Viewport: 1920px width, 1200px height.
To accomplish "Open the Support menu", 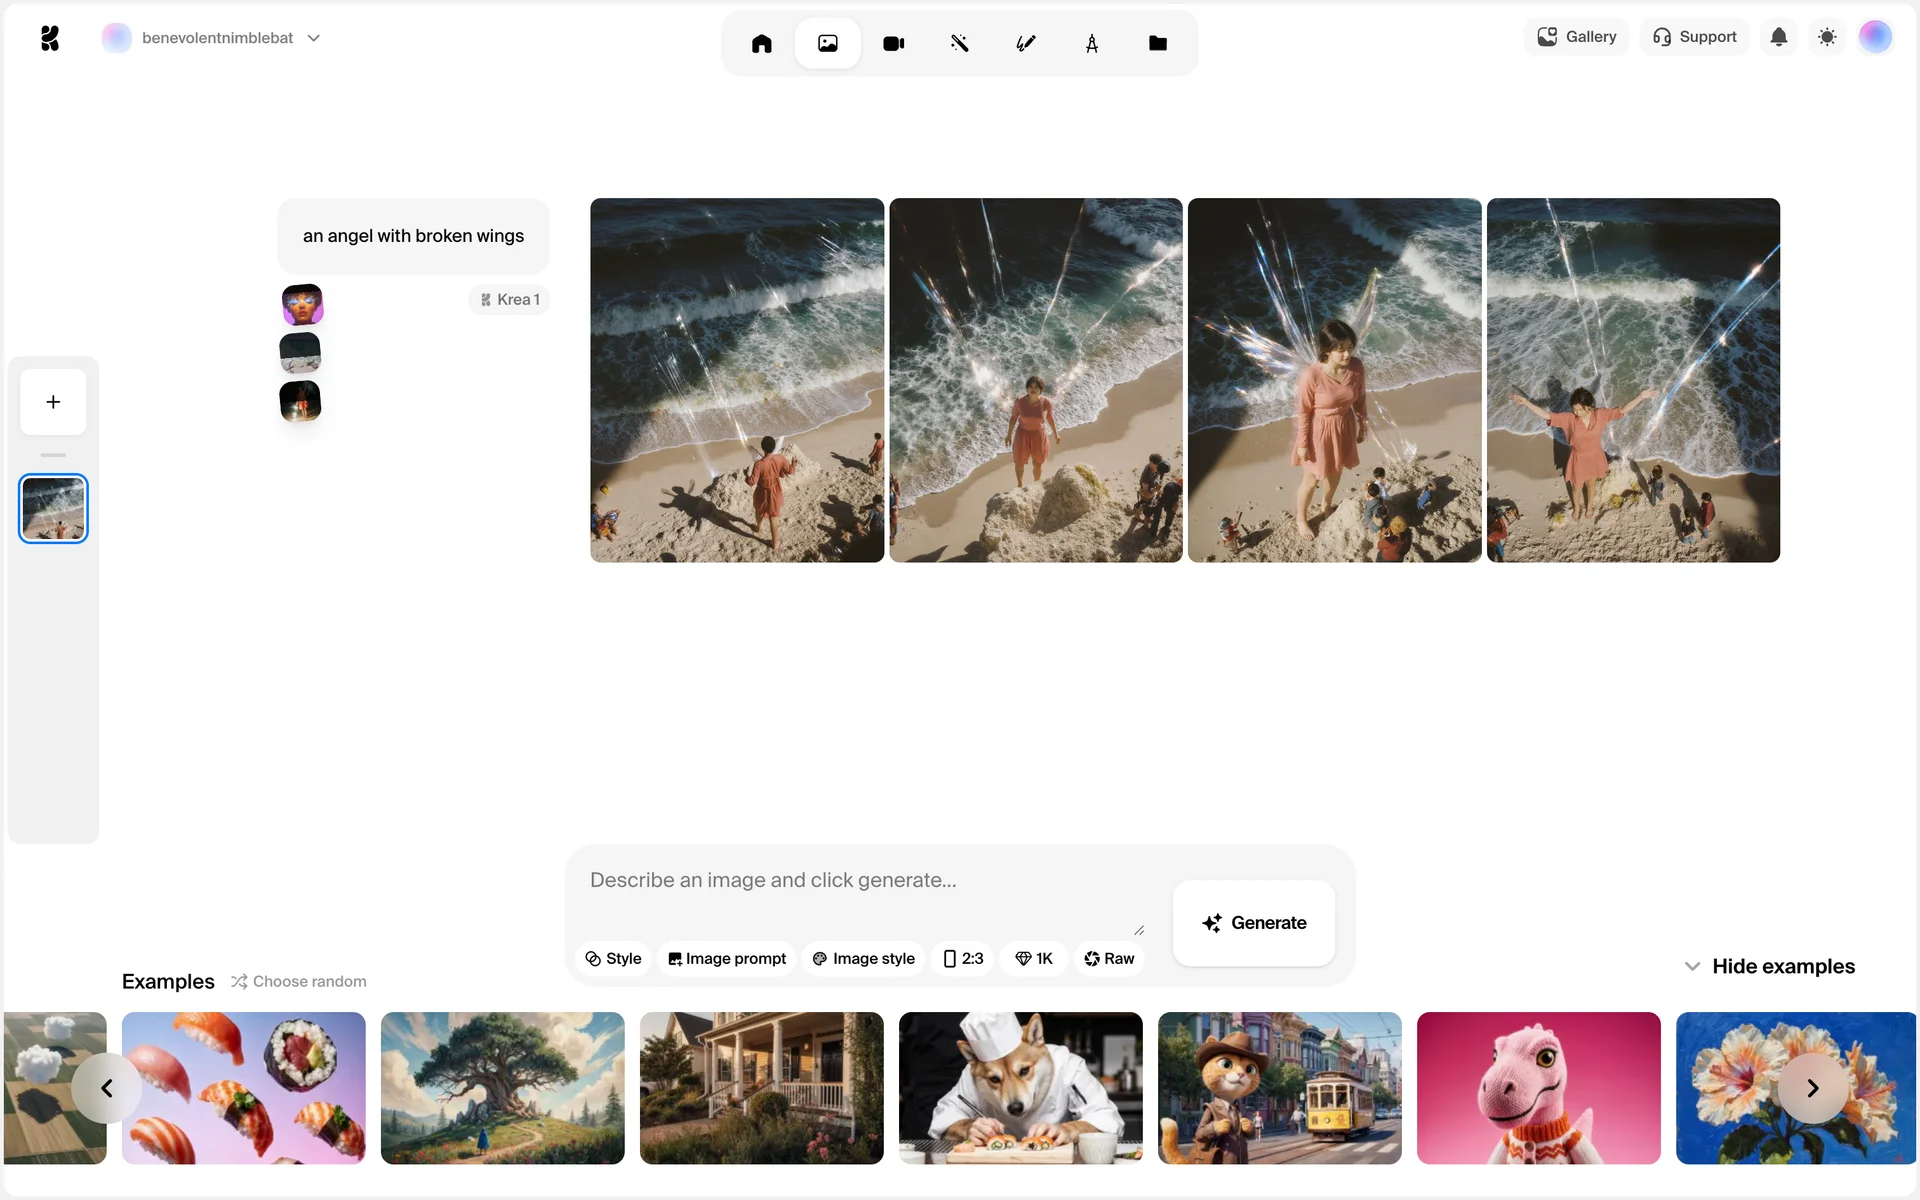I will pyautogui.click(x=1694, y=37).
